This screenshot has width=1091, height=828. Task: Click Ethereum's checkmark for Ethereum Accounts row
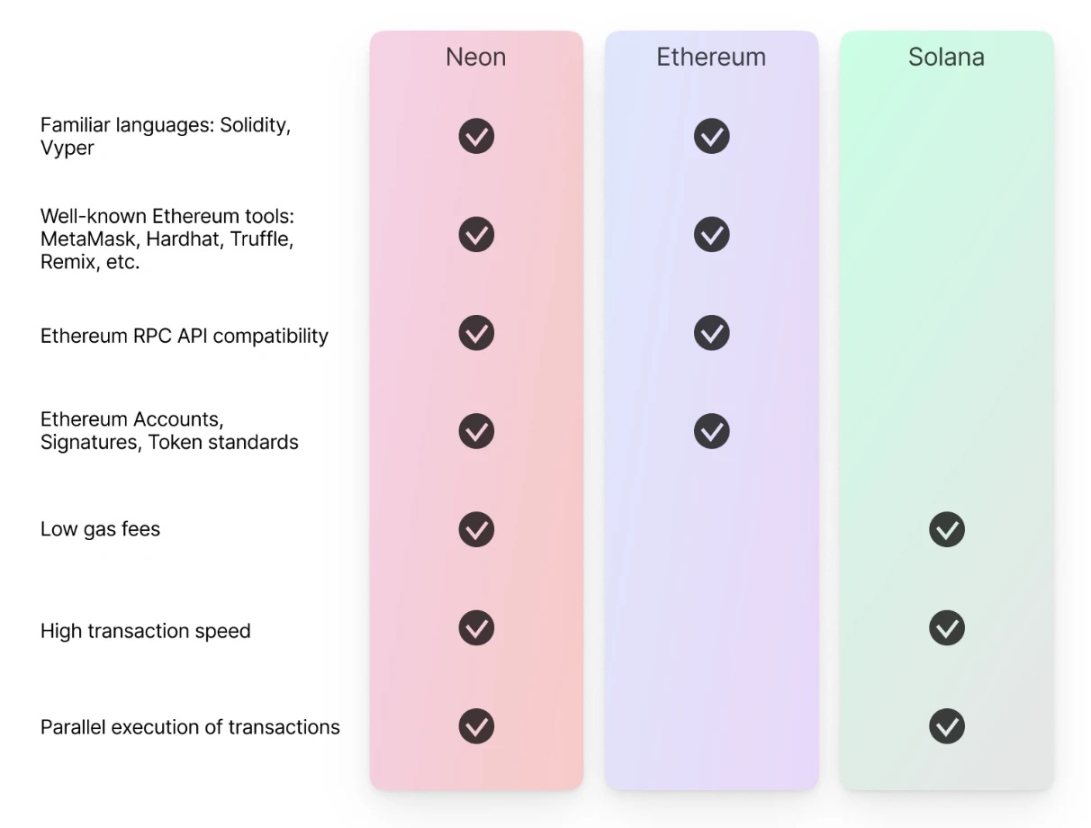click(711, 431)
